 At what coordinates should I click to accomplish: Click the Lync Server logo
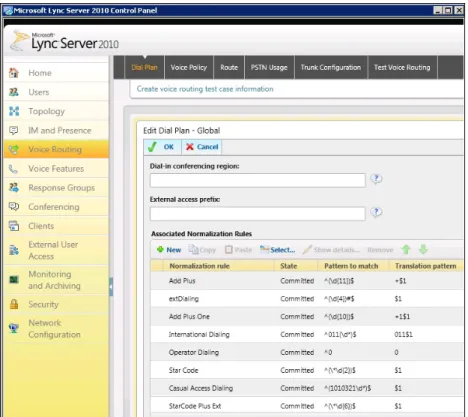coord(64,42)
